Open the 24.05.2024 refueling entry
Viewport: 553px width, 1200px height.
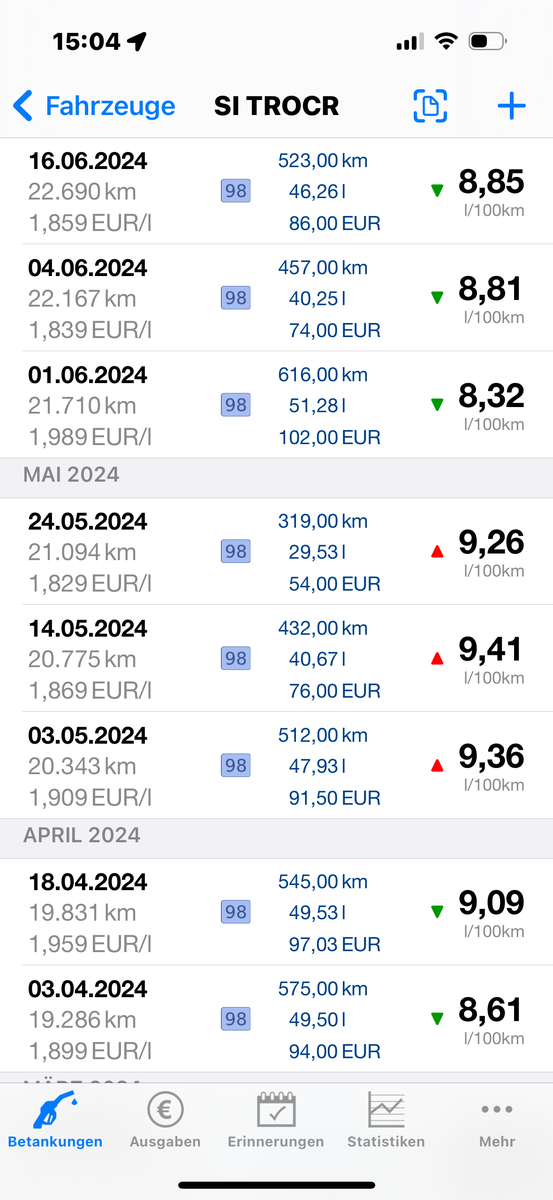[x=276, y=551]
